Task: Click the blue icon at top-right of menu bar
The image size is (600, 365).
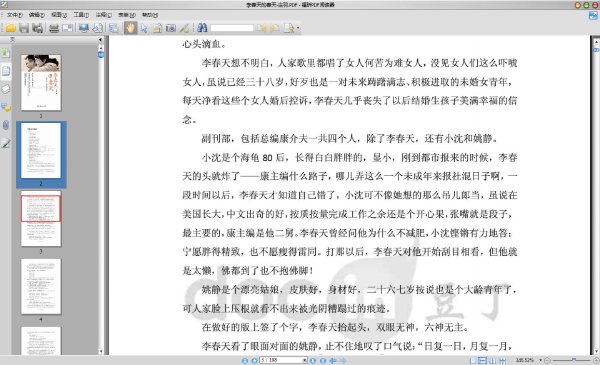Action: click(x=593, y=15)
